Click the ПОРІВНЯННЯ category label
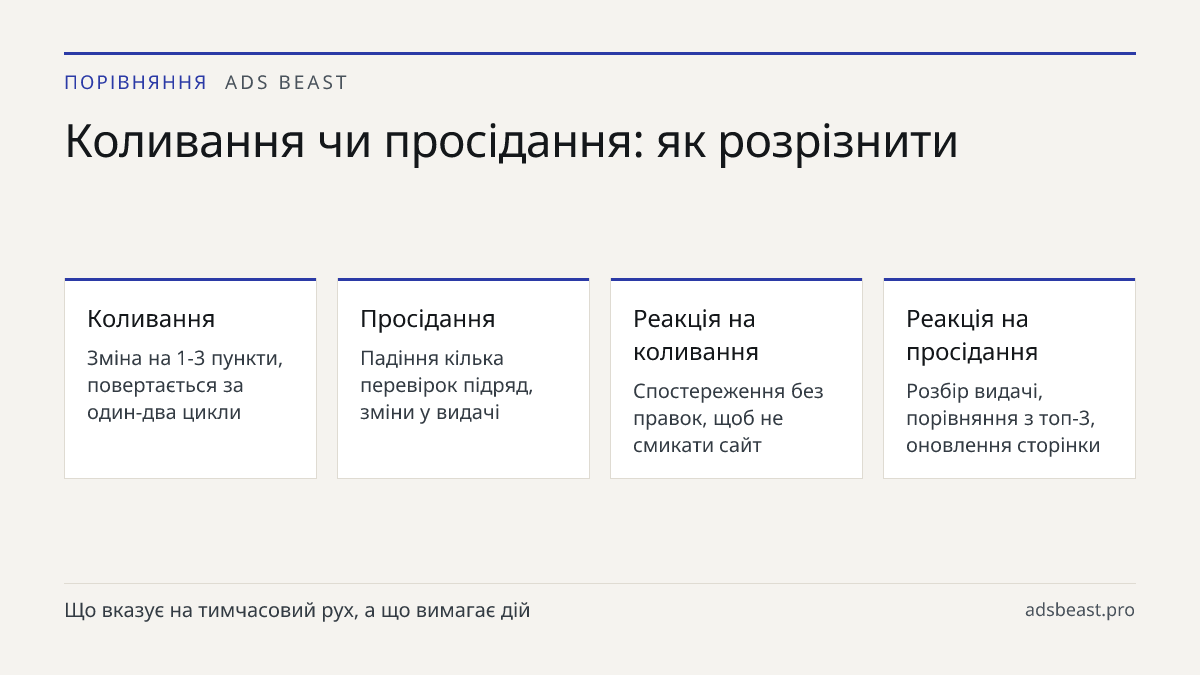1200x675 pixels. pos(136,82)
